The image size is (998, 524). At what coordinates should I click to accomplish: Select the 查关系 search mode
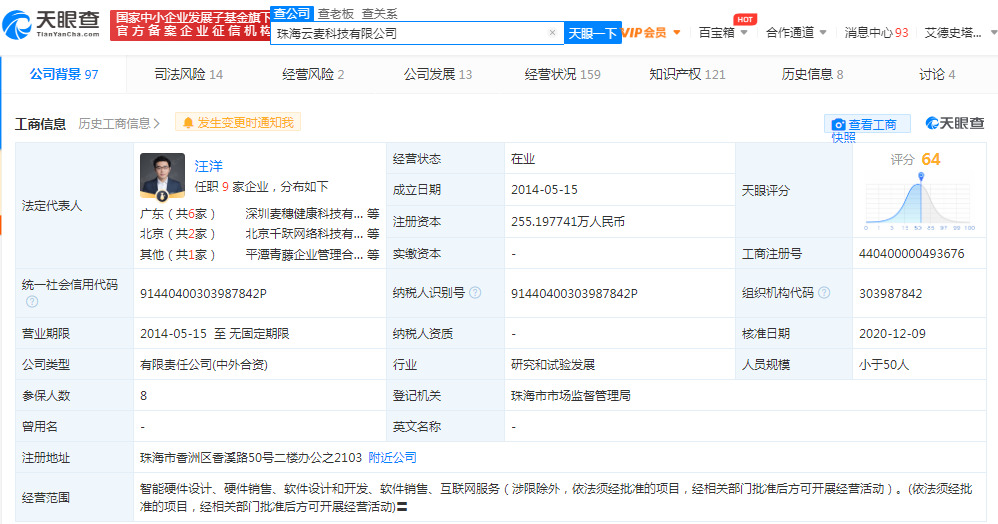[379, 13]
